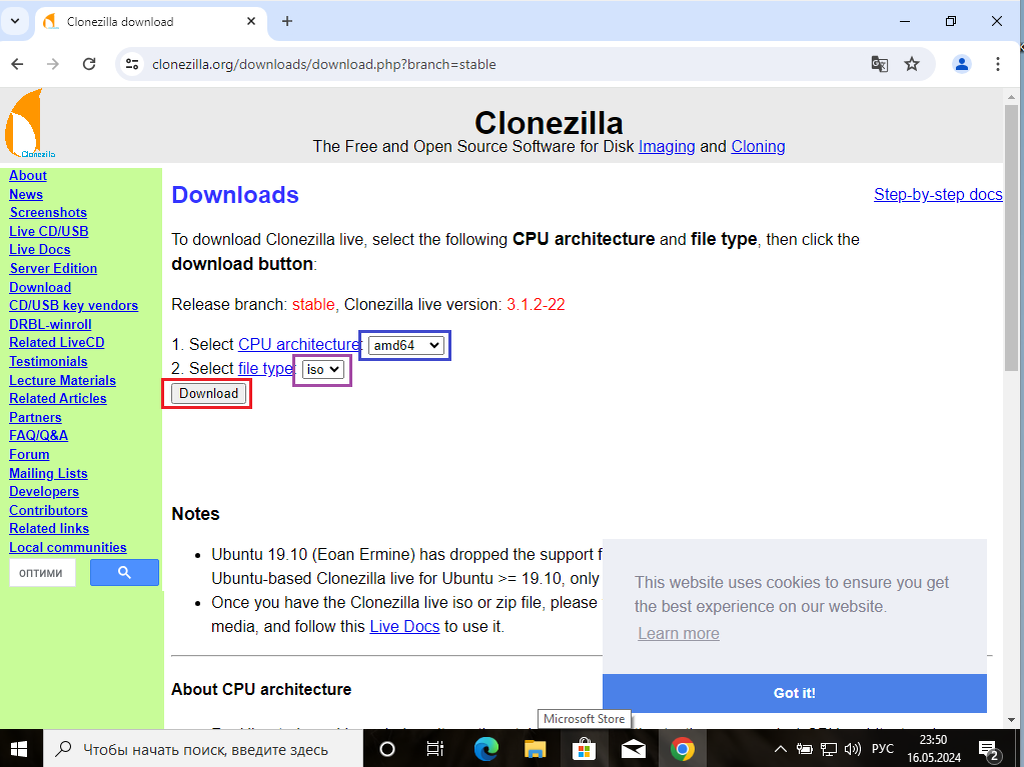Click the Chrome icon on the taskbar
1024x767 pixels.
(x=682, y=749)
